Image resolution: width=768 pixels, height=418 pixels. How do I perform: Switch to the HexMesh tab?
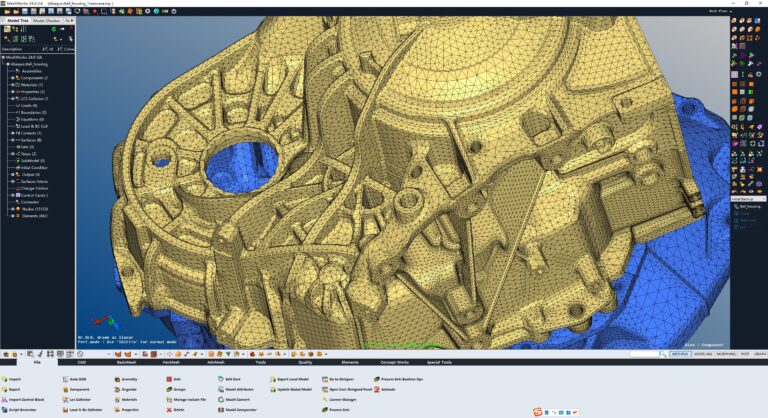click(x=171, y=363)
